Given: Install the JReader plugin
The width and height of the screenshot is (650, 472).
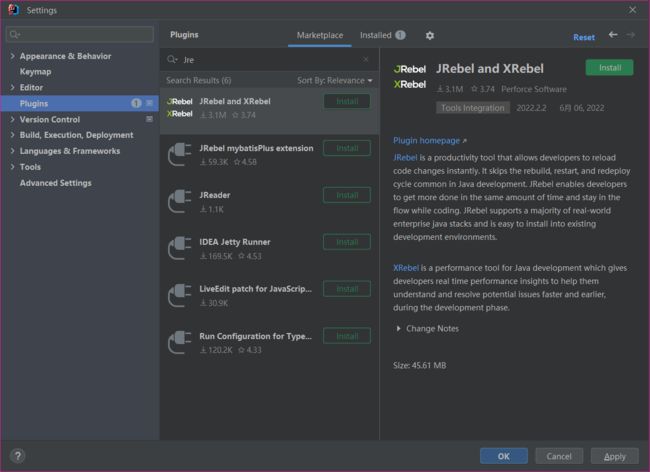Looking at the screenshot, I should 347,195.
